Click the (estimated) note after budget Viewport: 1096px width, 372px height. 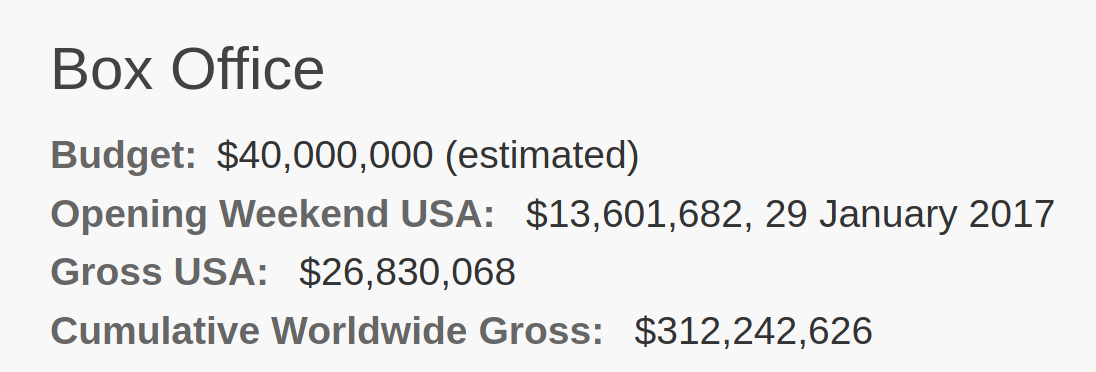click(542, 155)
